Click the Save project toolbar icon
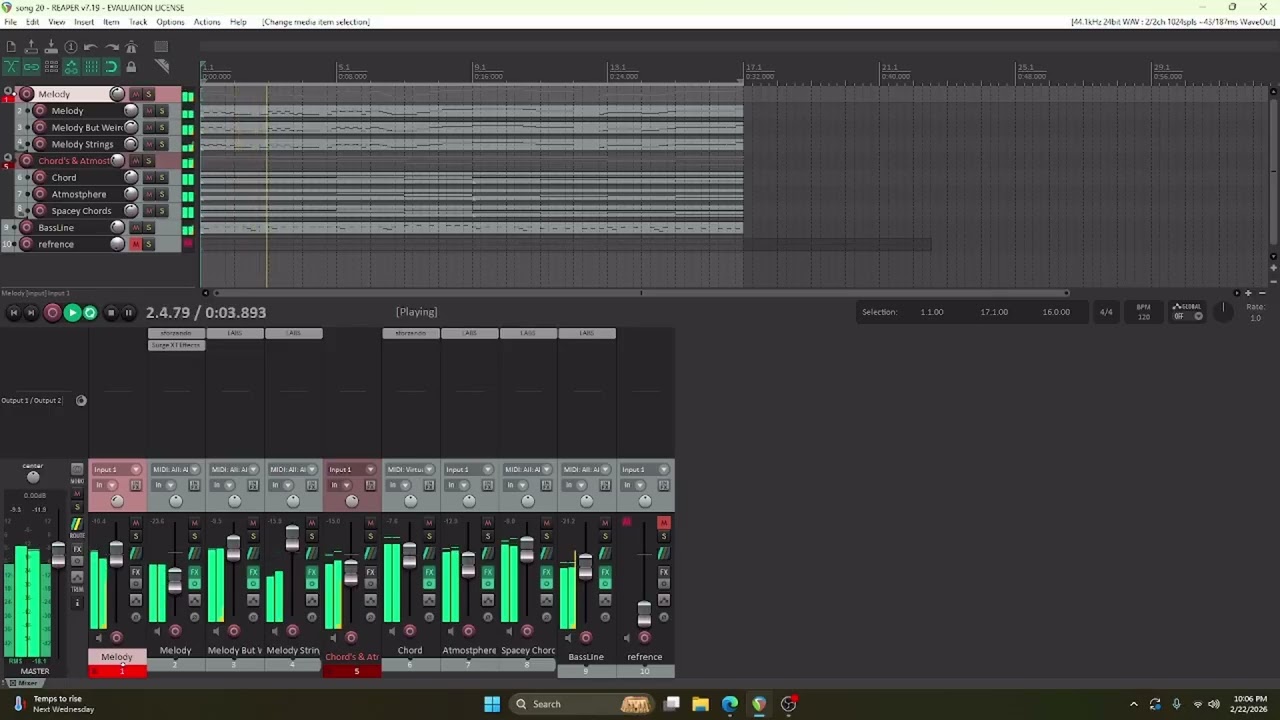The height and width of the screenshot is (720, 1280). coord(51,47)
